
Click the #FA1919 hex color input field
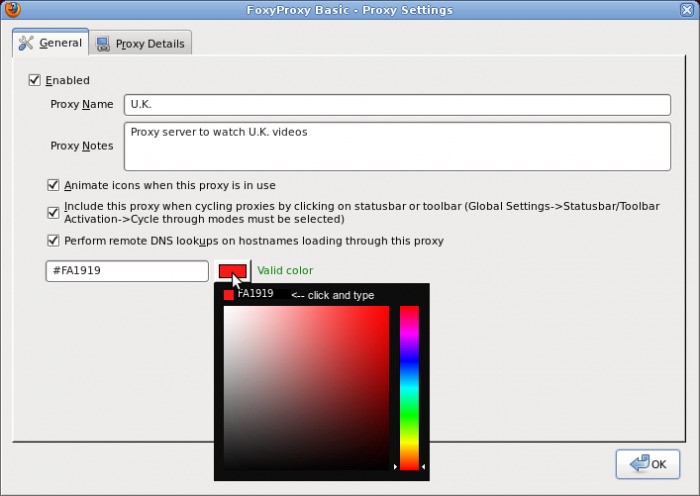(x=126, y=271)
